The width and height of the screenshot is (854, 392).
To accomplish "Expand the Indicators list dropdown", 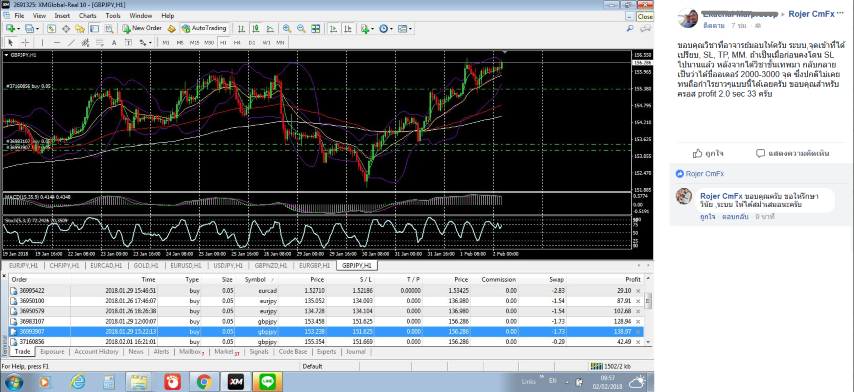I will point(373,28).
